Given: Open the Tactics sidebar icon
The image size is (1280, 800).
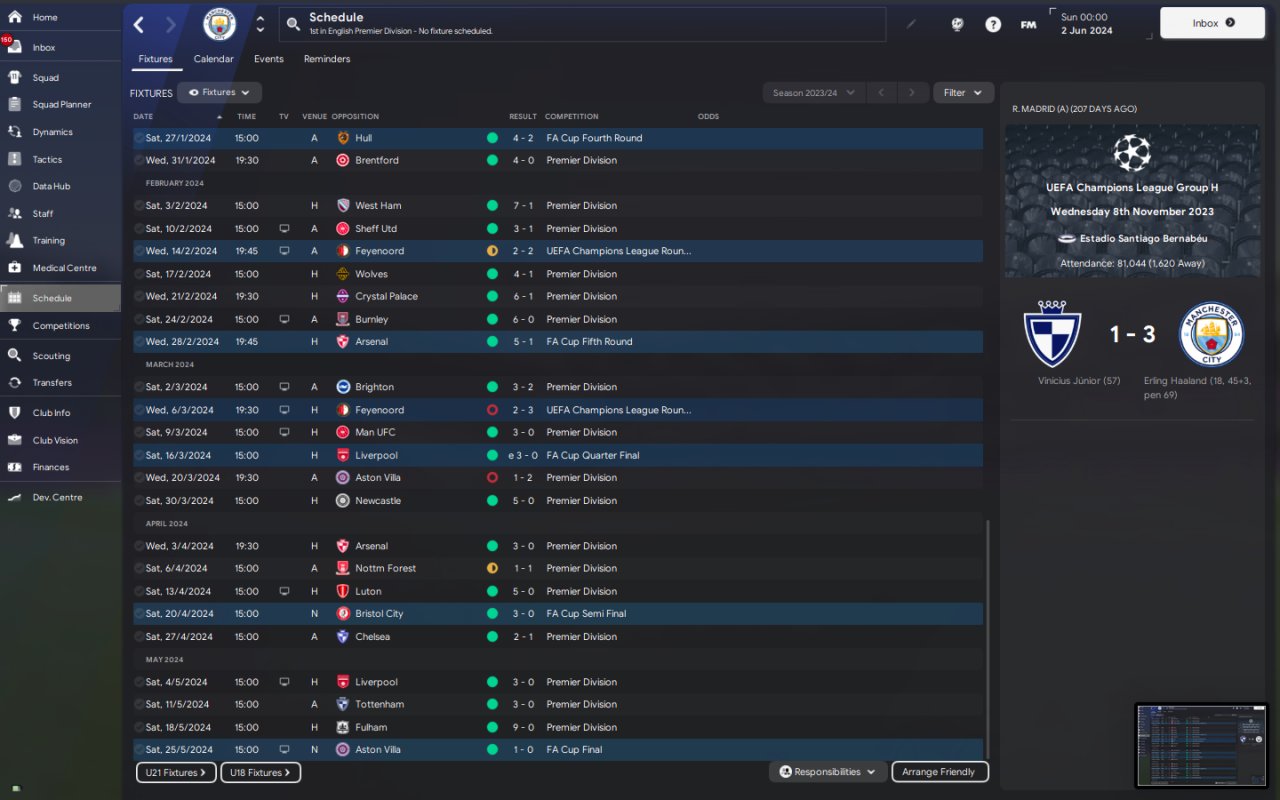Looking at the screenshot, I should click(x=15, y=159).
